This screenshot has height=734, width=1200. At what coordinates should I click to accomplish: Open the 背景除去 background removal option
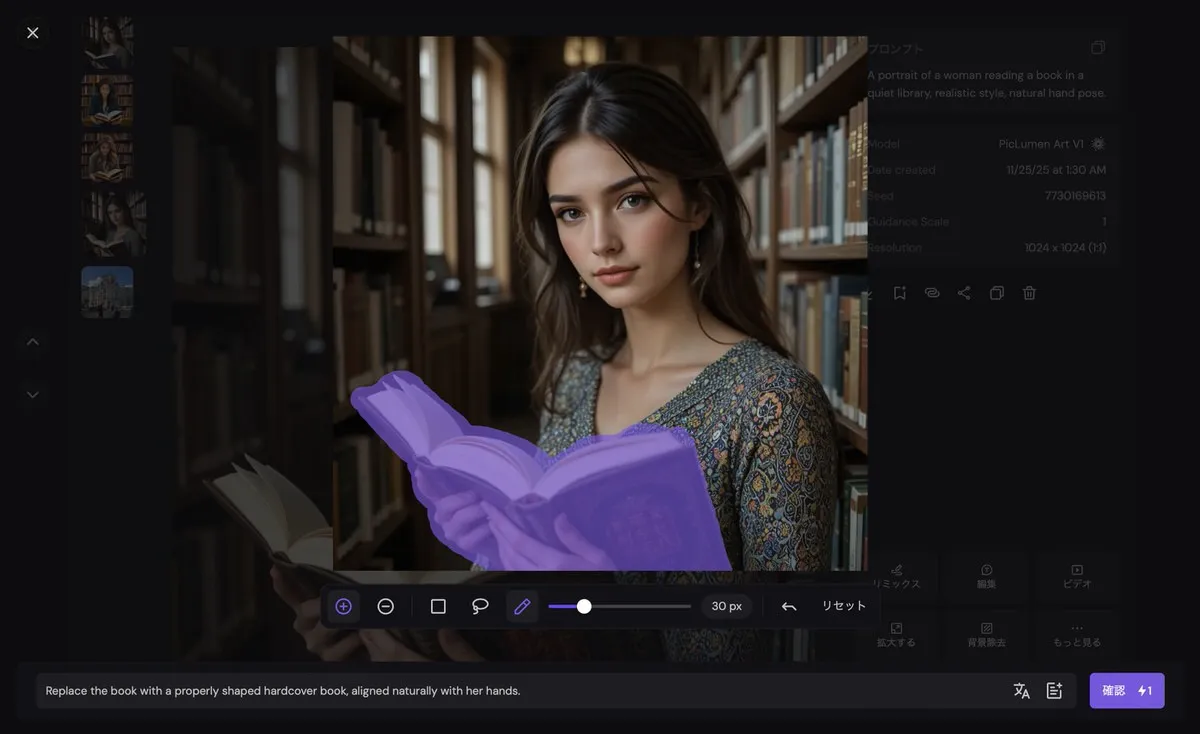(987, 634)
